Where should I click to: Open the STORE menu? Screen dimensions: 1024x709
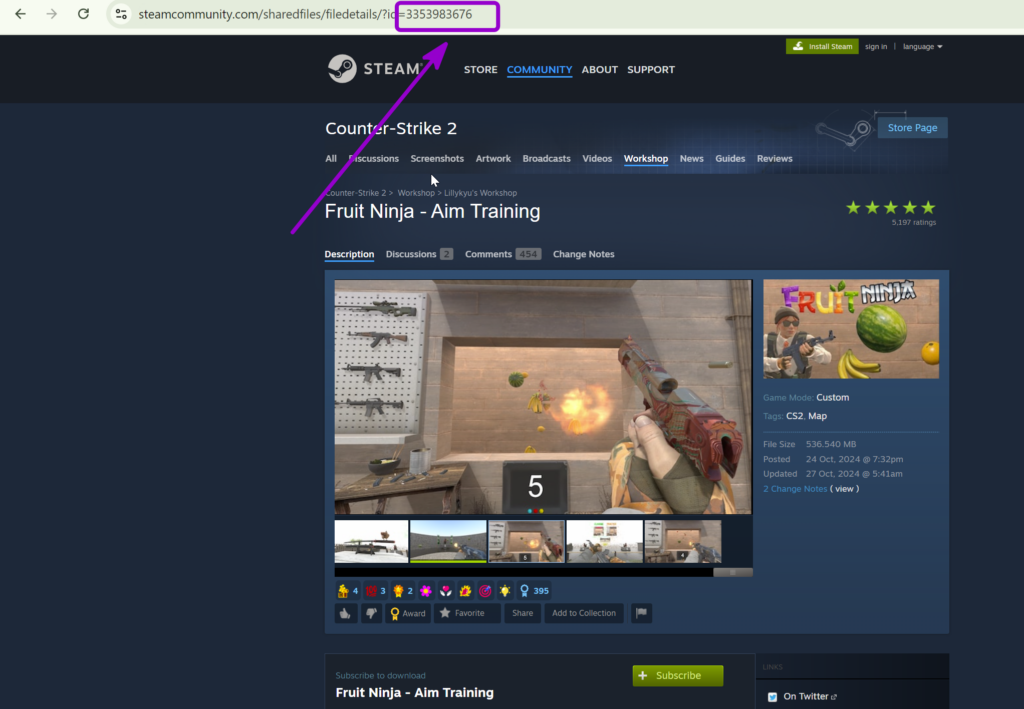click(481, 69)
